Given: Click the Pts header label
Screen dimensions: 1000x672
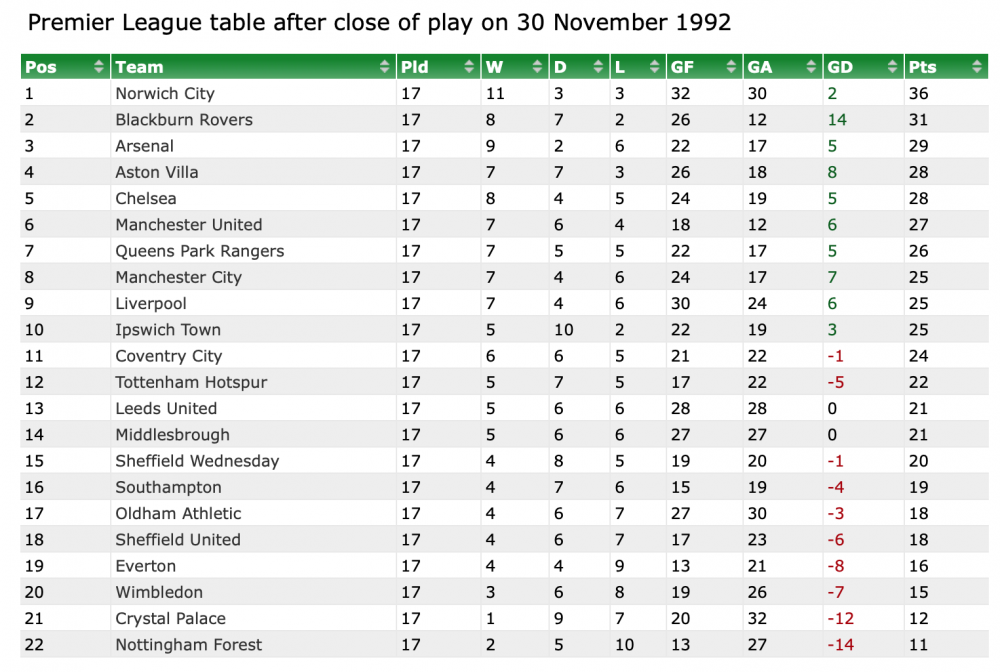Looking at the screenshot, I should [923, 67].
